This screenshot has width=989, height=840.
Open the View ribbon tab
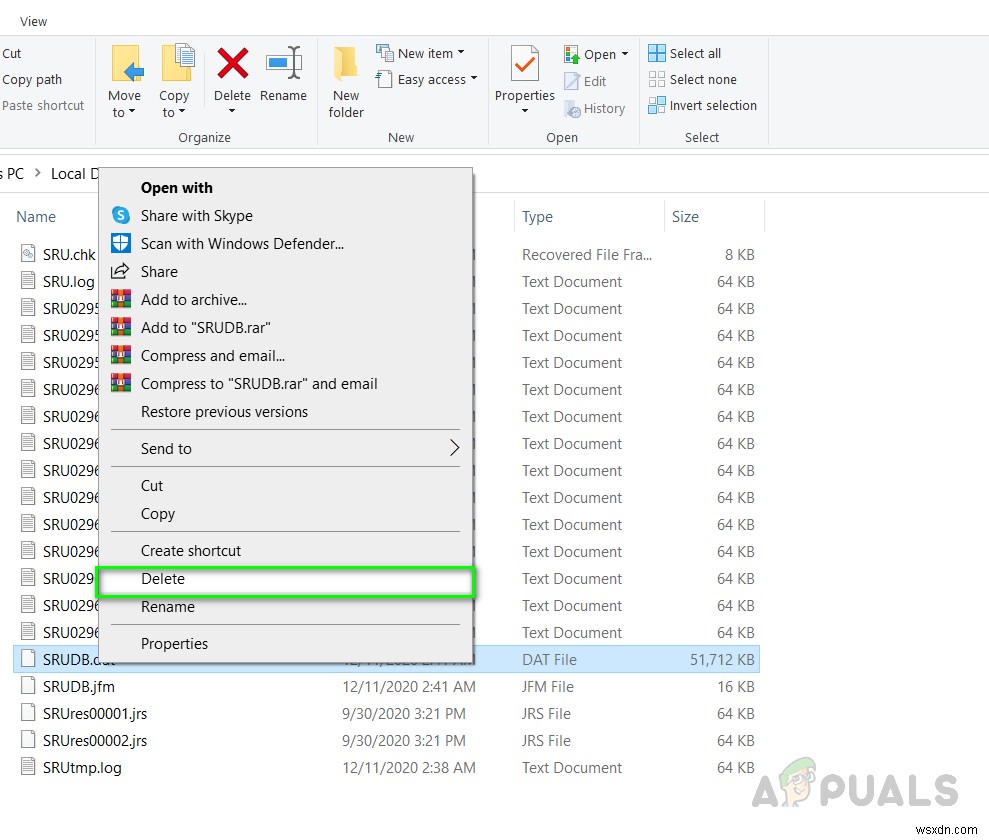33,21
